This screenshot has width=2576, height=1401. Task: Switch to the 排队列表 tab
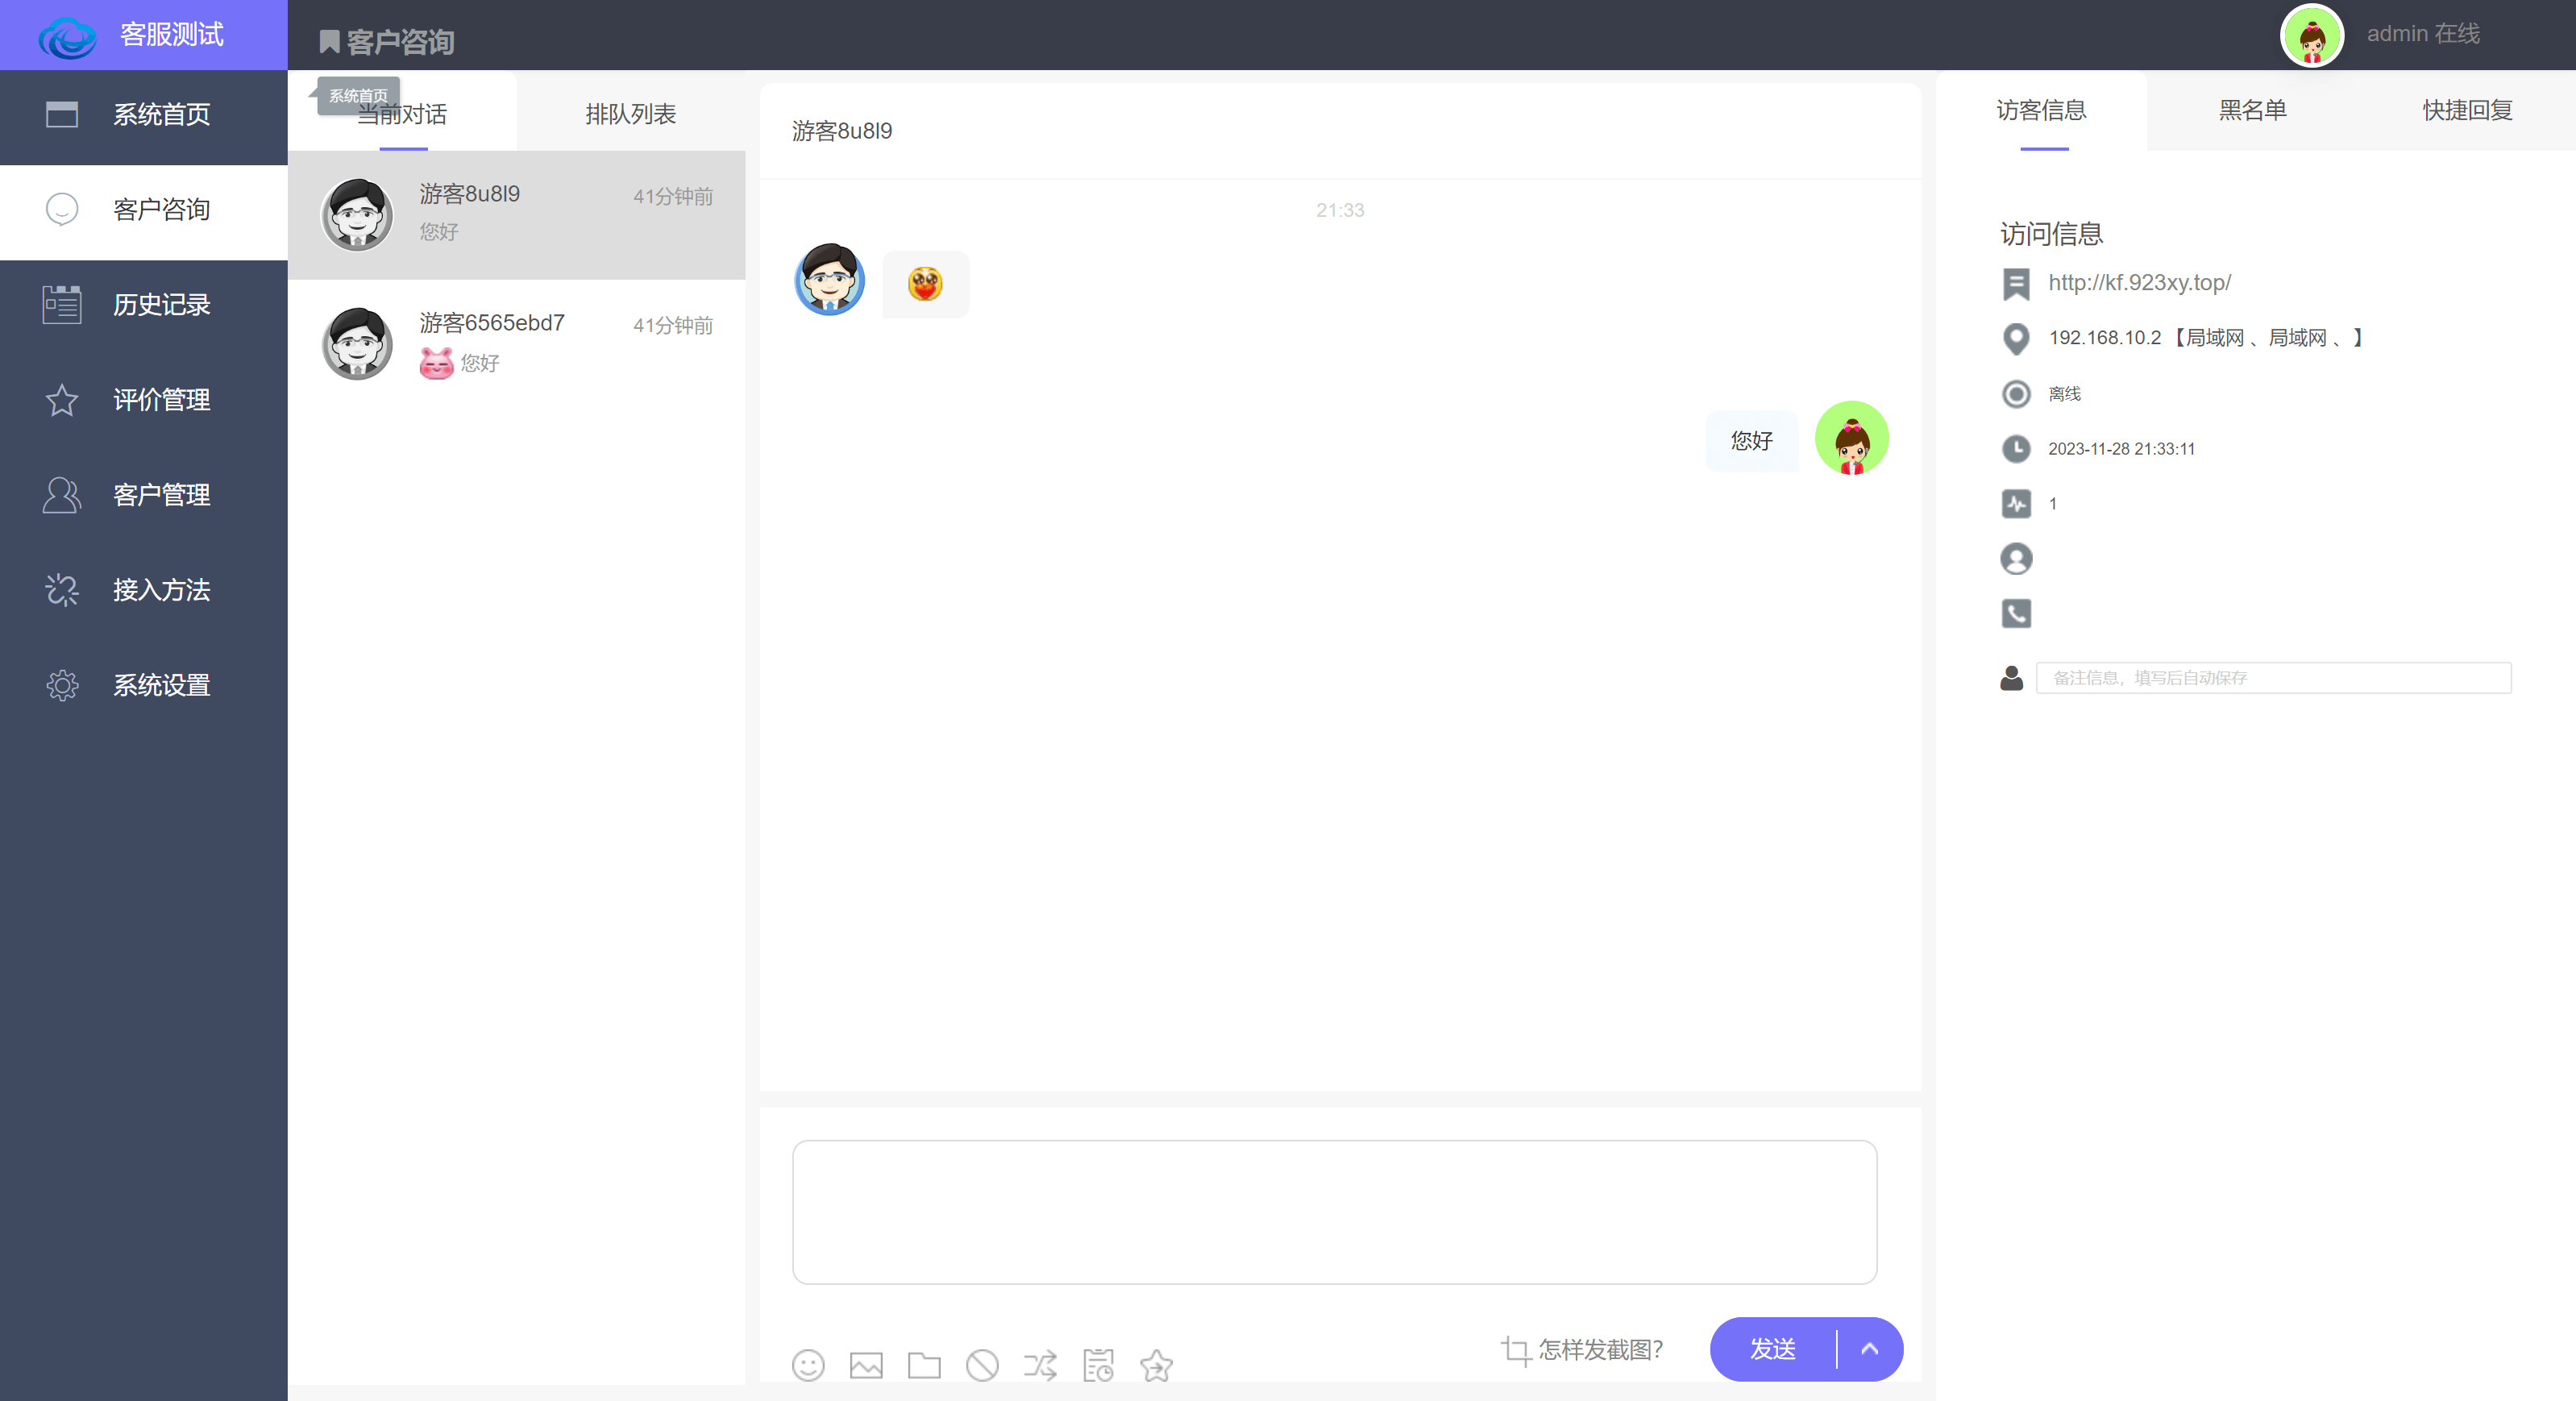pyautogui.click(x=631, y=114)
